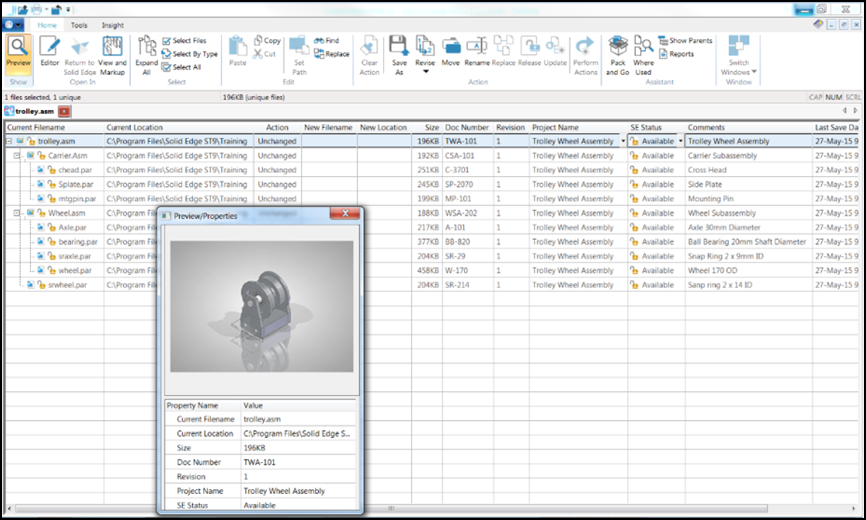Select the snwheel.par tree row
The width and height of the screenshot is (866, 520).
[67, 285]
